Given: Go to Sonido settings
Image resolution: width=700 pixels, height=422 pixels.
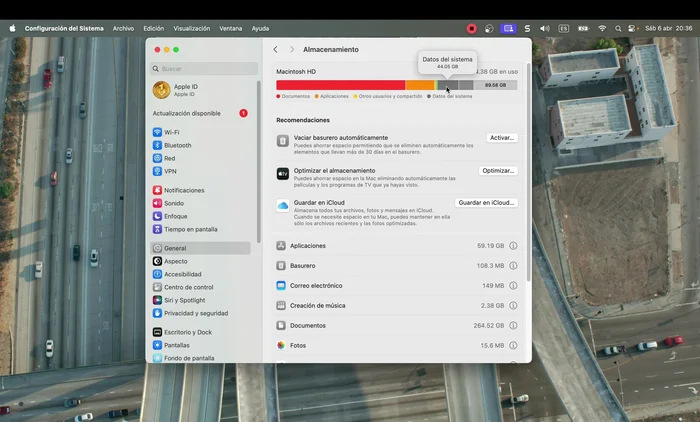Looking at the screenshot, I should coord(174,203).
